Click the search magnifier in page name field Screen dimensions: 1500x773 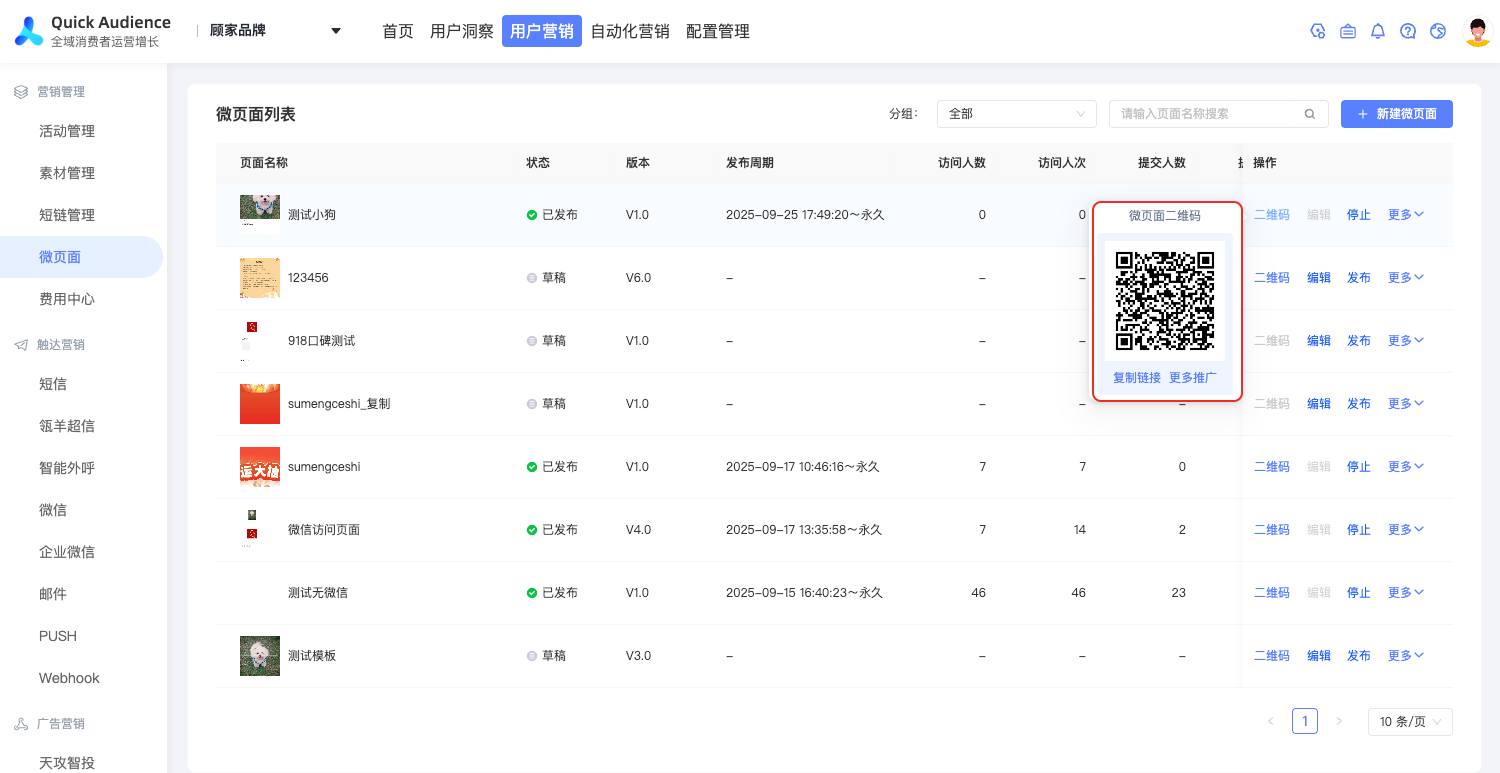coord(1310,114)
